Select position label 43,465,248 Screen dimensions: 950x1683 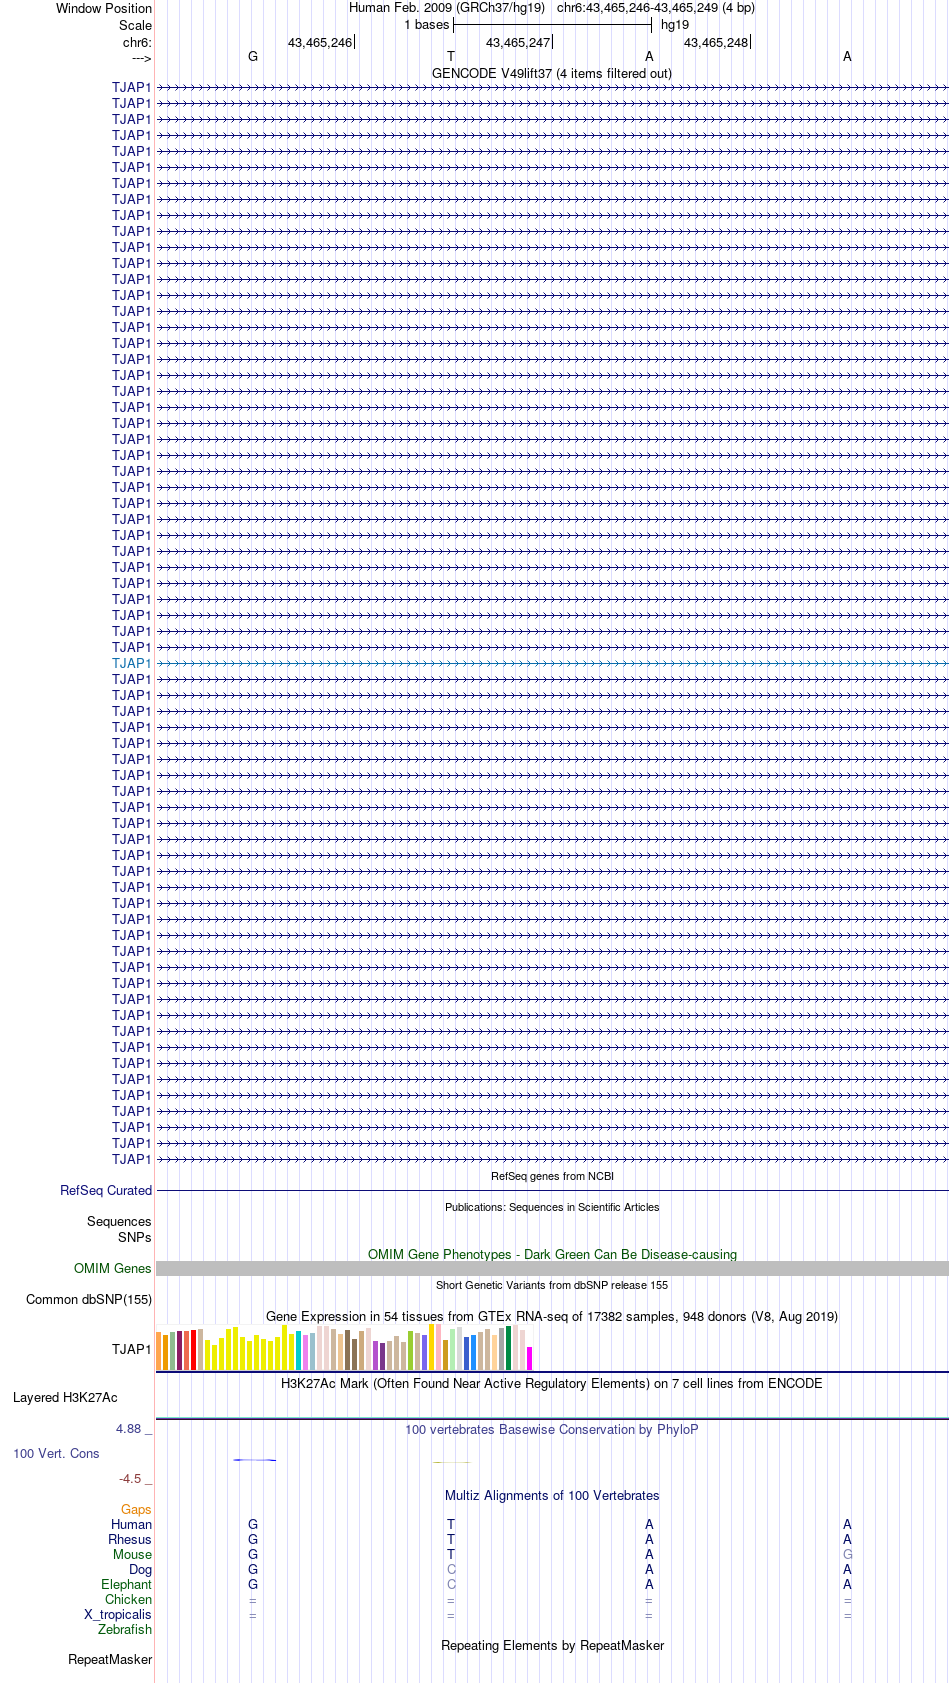pyautogui.click(x=716, y=43)
